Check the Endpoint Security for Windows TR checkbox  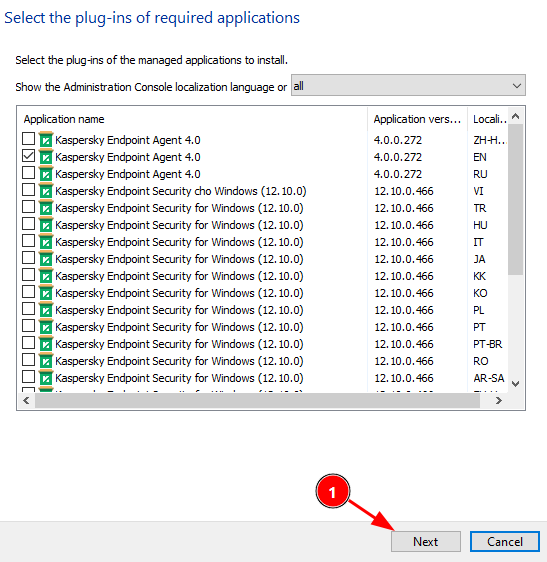[28, 207]
